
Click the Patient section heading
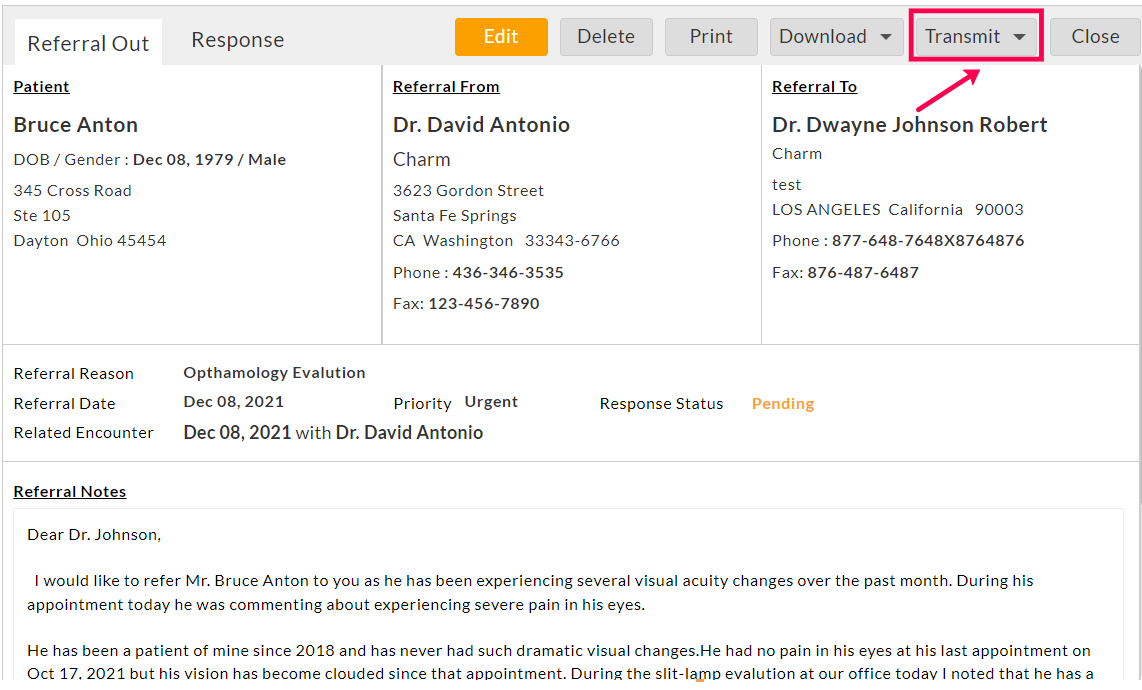(41, 87)
